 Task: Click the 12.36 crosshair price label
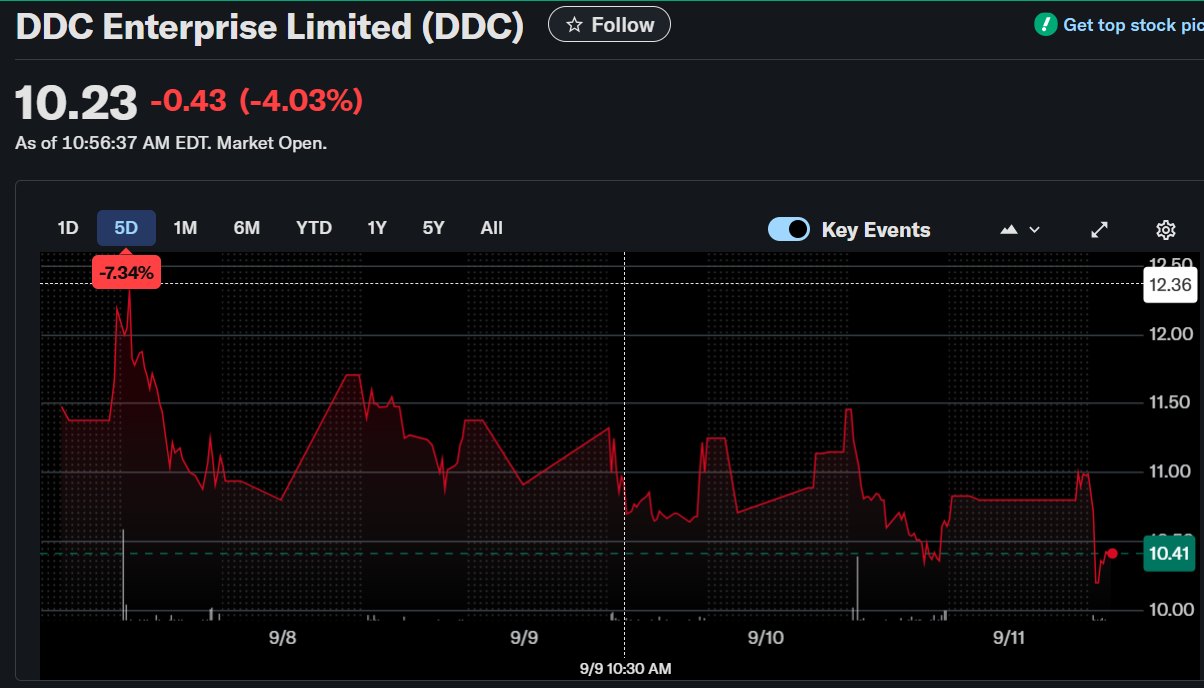coord(1170,285)
